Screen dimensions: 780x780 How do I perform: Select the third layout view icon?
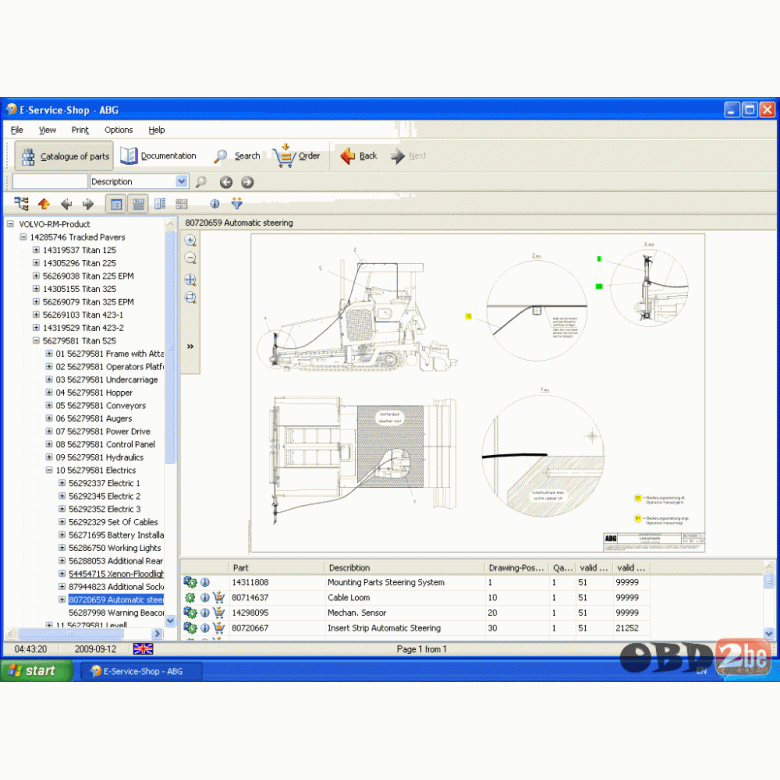(160, 203)
